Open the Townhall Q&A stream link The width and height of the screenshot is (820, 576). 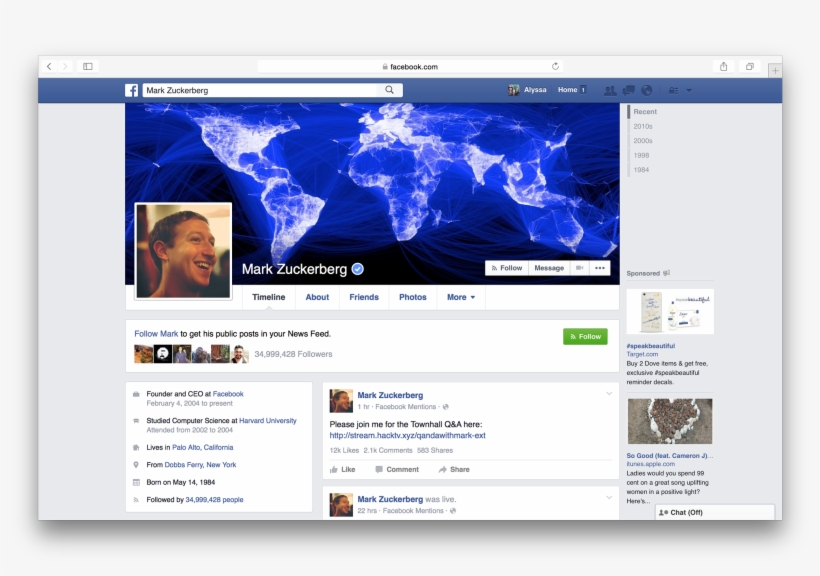tap(407, 435)
